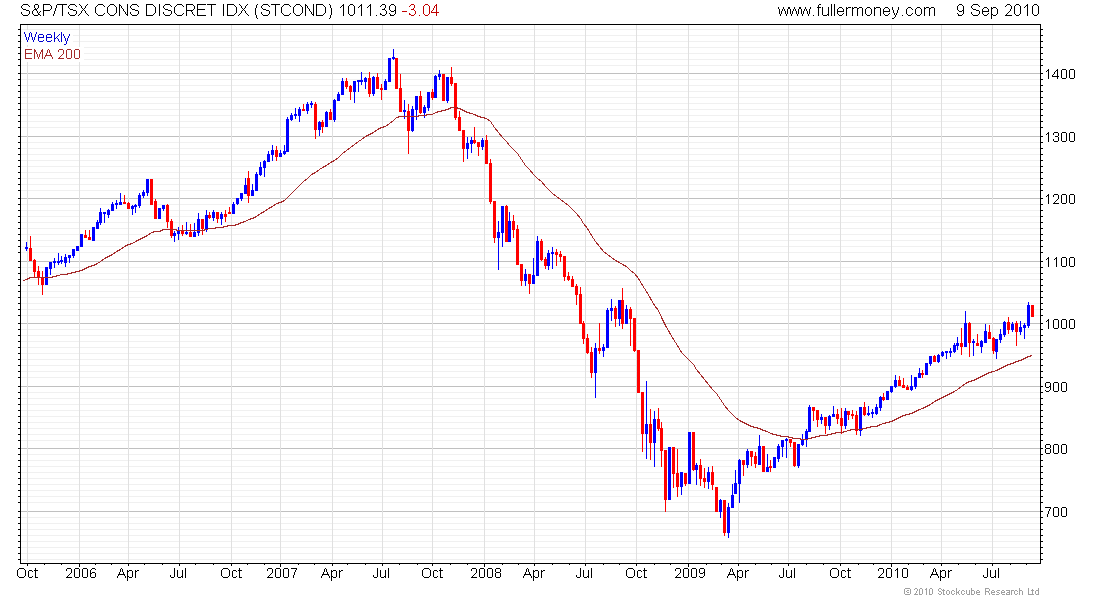Viewport: 1100px width, 600px height.
Task: Click the first 'Oct' label at axis start
Action: click(x=27, y=573)
